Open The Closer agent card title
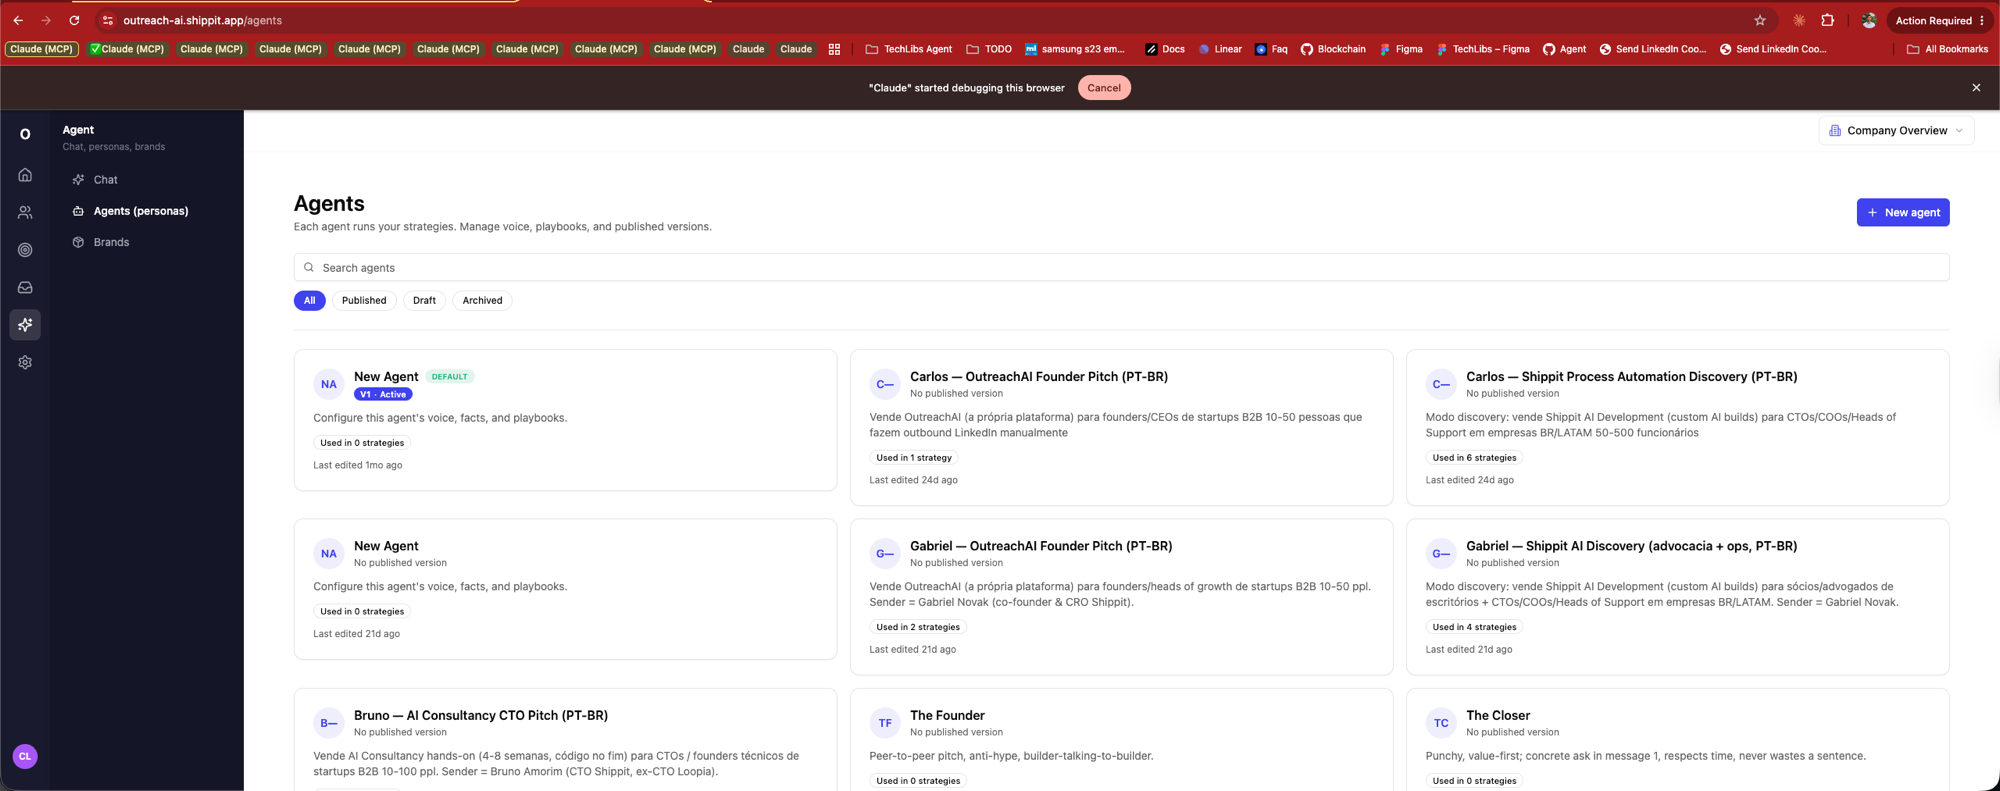This screenshot has width=2000, height=791. coord(1498,715)
